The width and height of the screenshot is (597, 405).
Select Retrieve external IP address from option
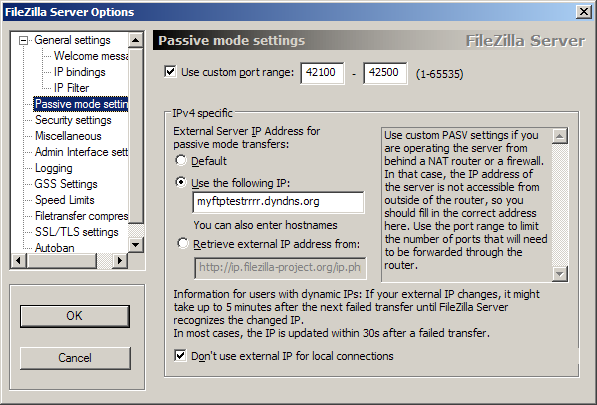[183, 243]
